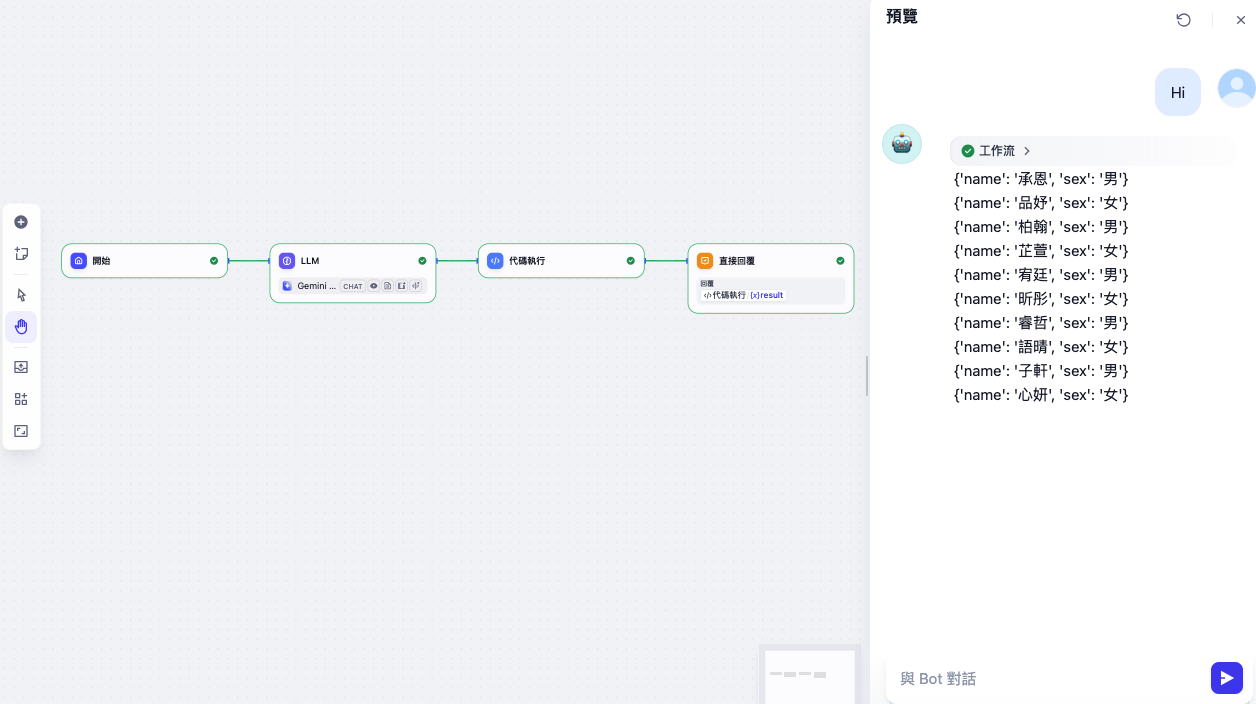Click the 代碼執行 code node icon
The width and height of the screenshot is (1256, 704).
pyautogui.click(x=495, y=261)
